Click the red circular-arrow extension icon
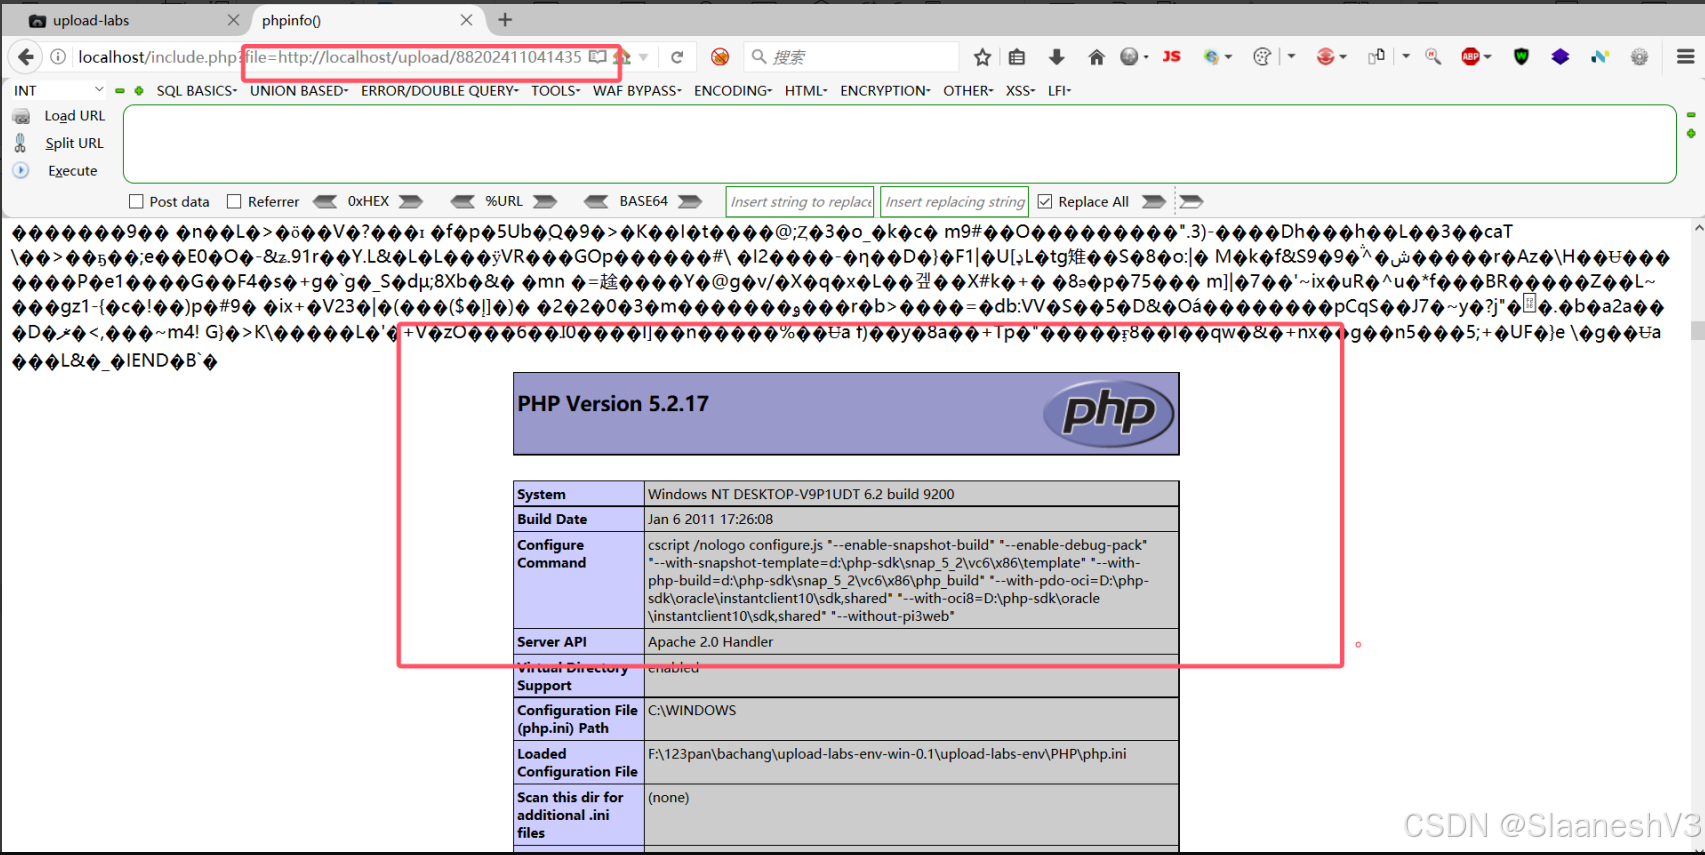1705x855 pixels. [1325, 57]
